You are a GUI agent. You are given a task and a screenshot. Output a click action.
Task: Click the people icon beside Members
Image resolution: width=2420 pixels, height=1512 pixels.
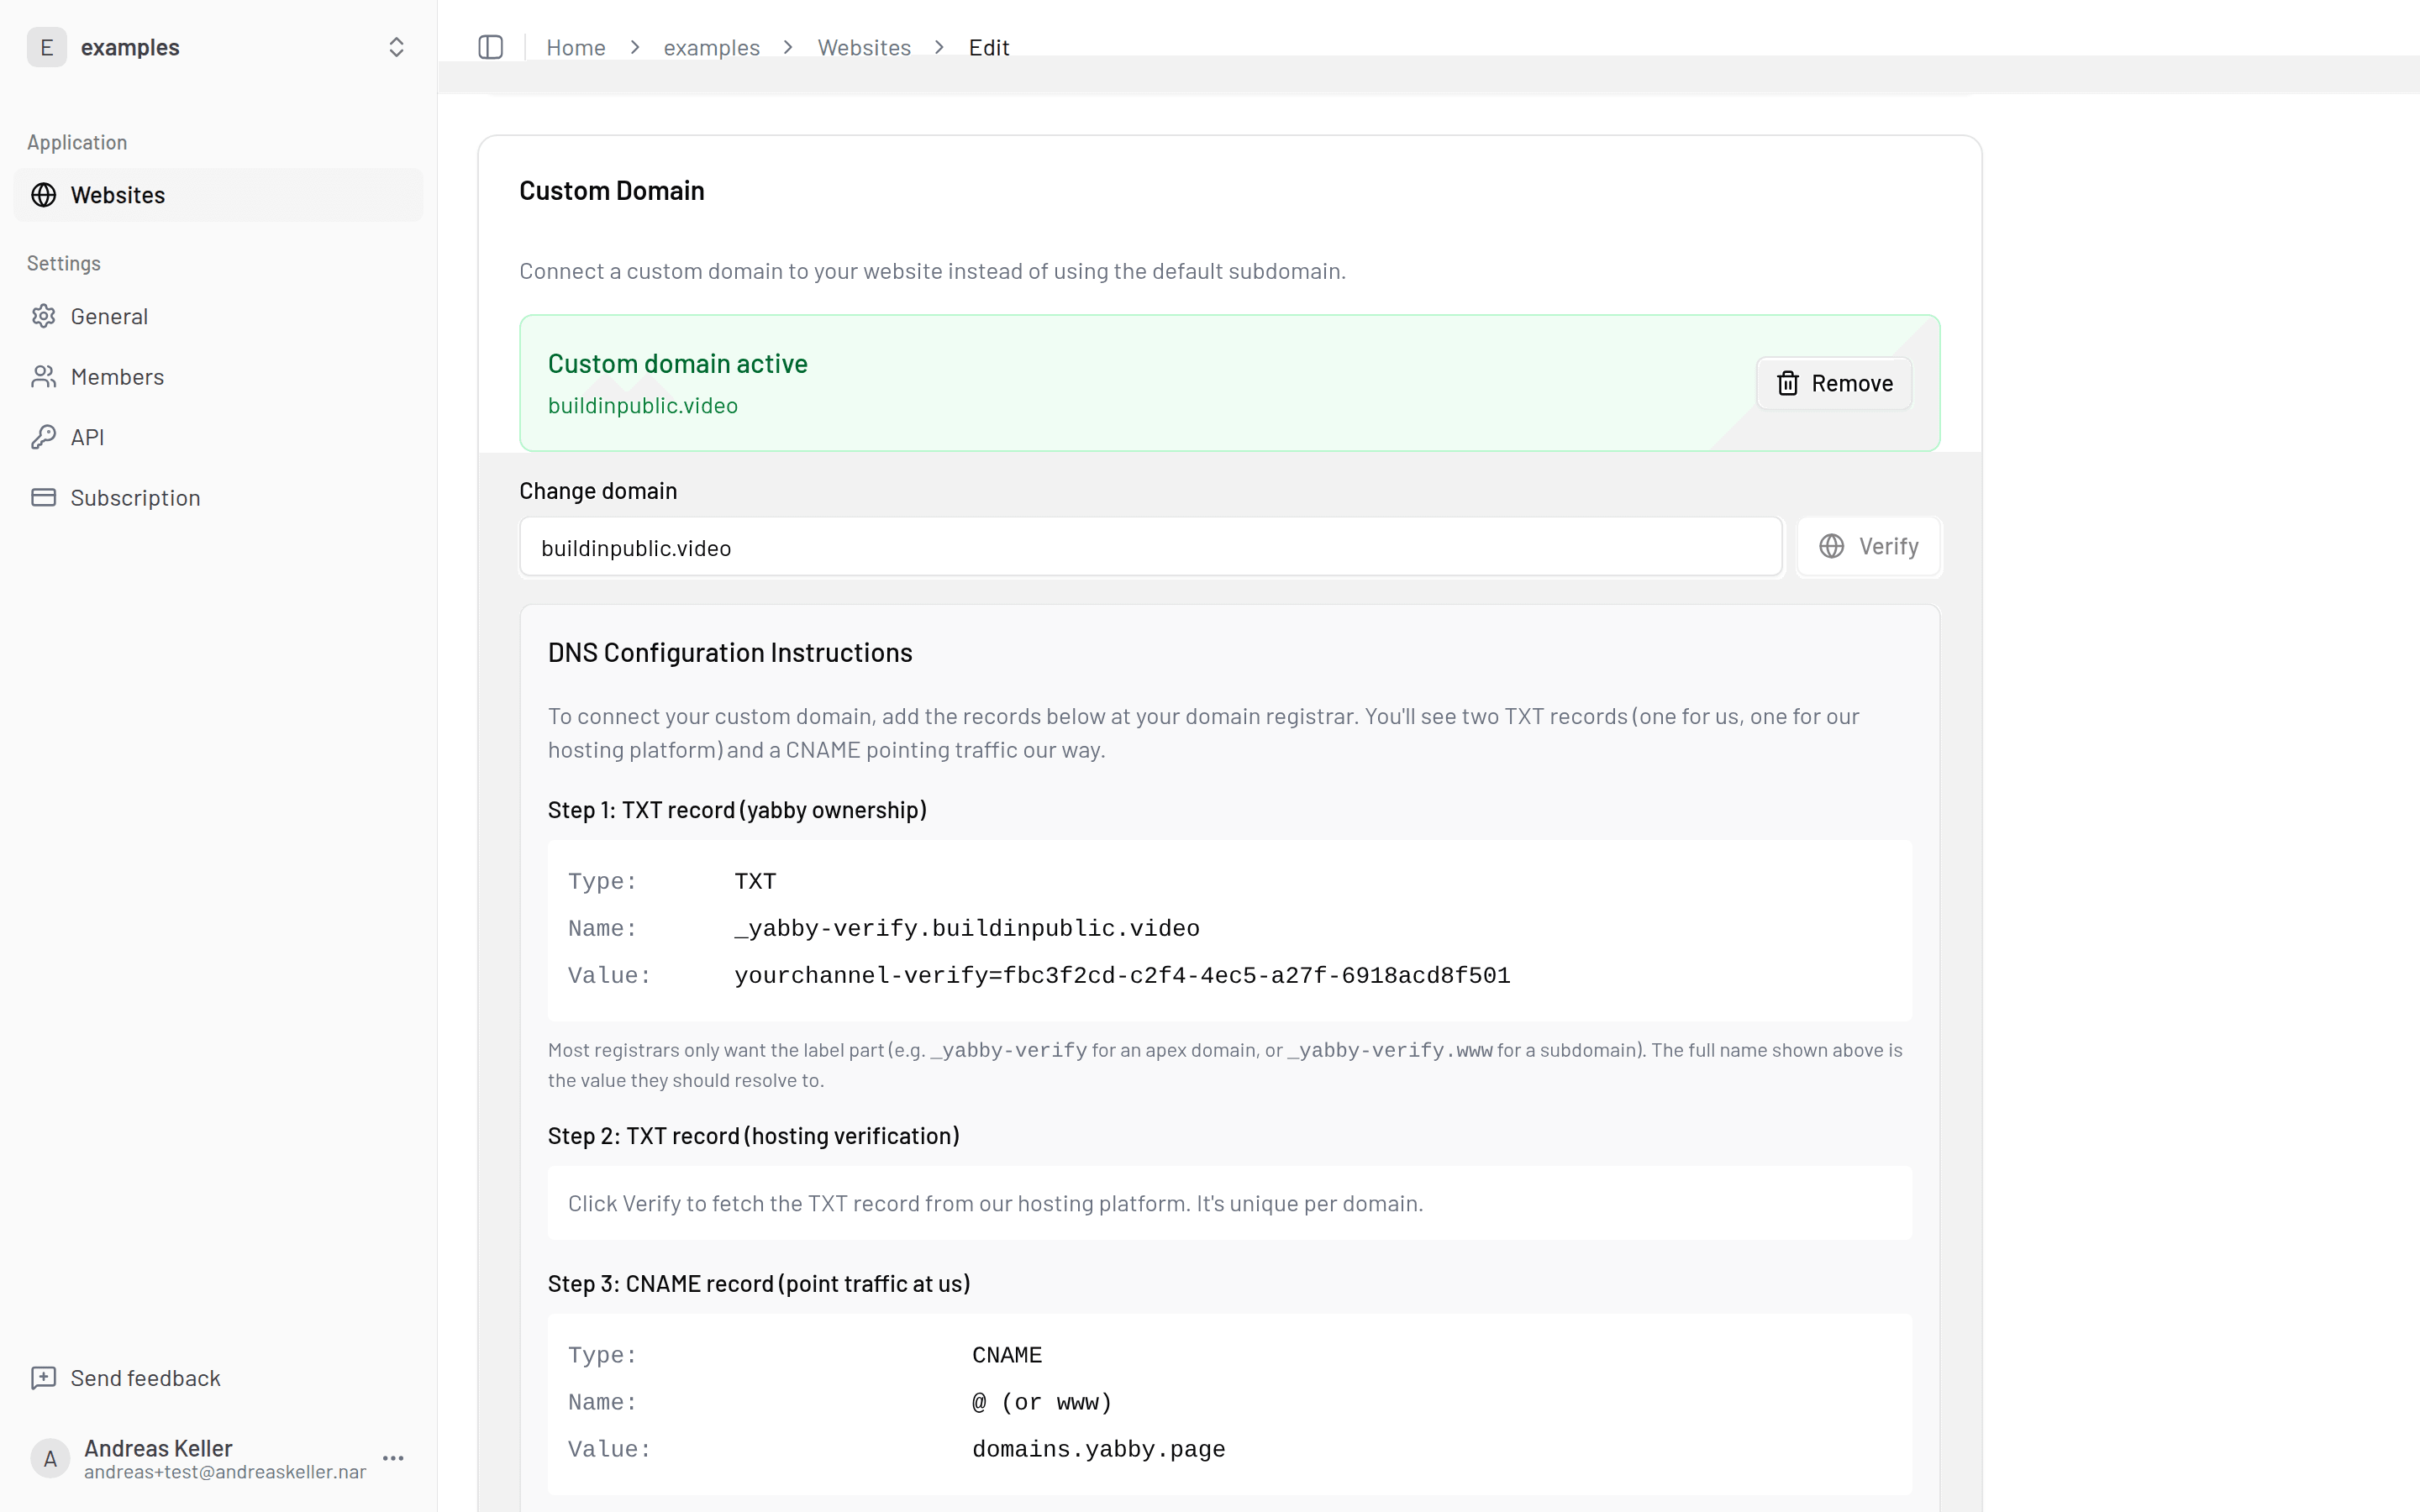[x=43, y=376]
